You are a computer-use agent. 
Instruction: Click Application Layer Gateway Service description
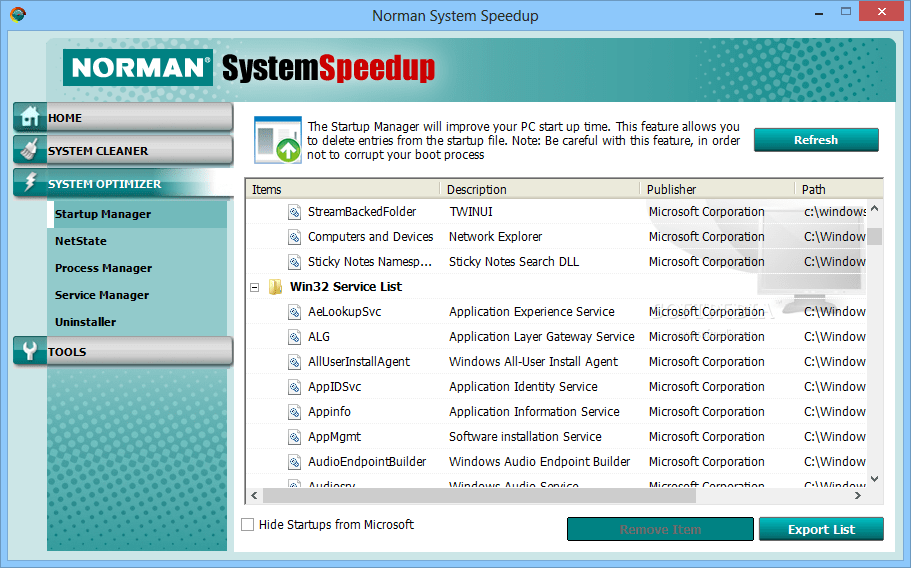[x=541, y=337]
